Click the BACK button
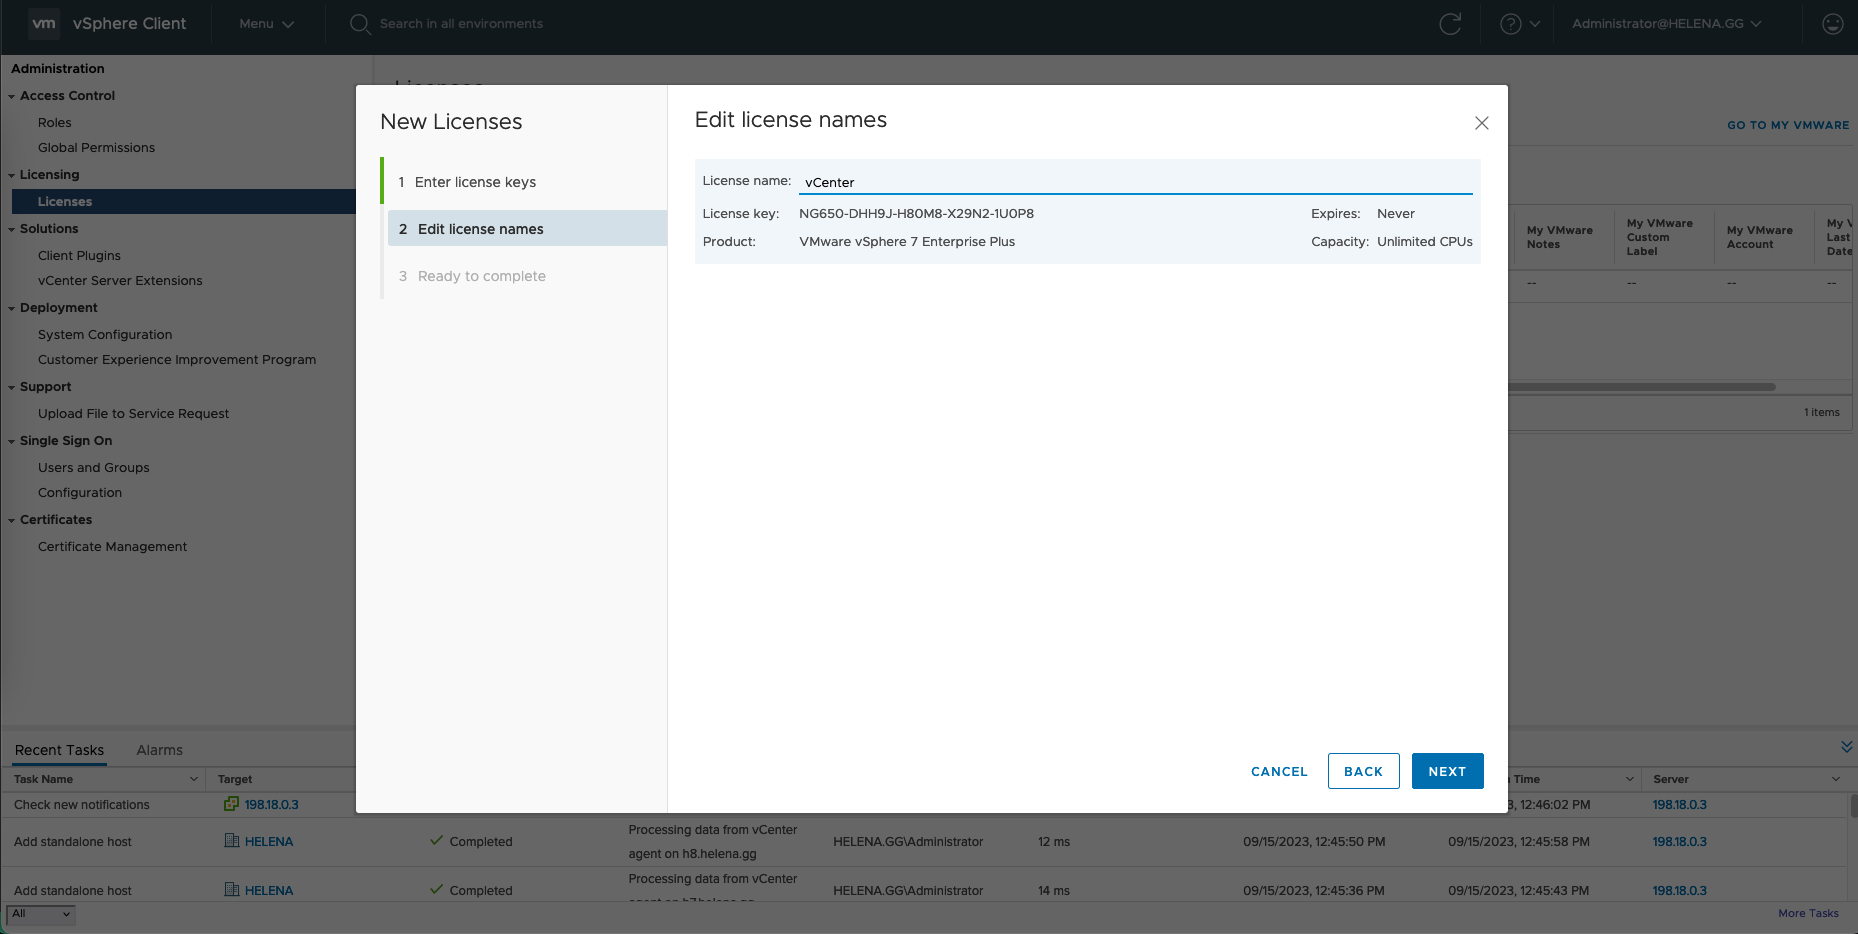Viewport: 1858px width, 934px height. point(1363,771)
